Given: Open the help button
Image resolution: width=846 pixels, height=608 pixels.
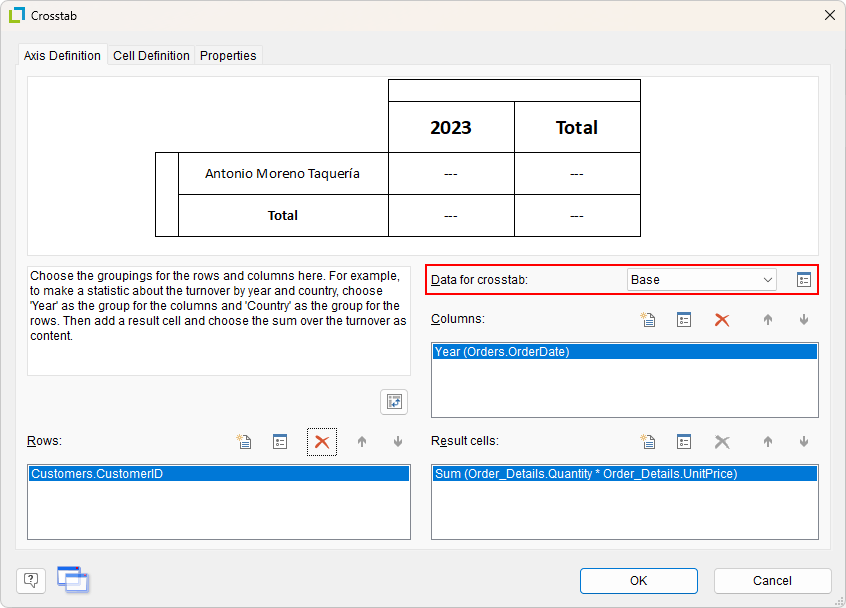Looking at the screenshot, I should click(x=31, y=580).
